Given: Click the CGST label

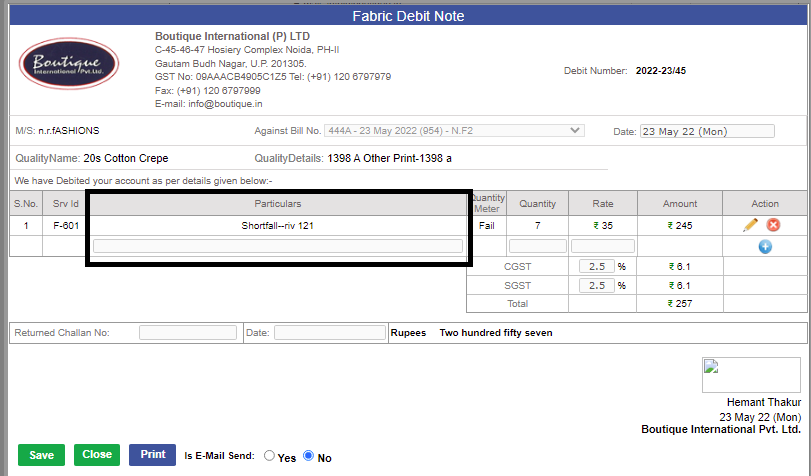Looking at the screenshot, I should pyautogui.click(x=517, y=266).
